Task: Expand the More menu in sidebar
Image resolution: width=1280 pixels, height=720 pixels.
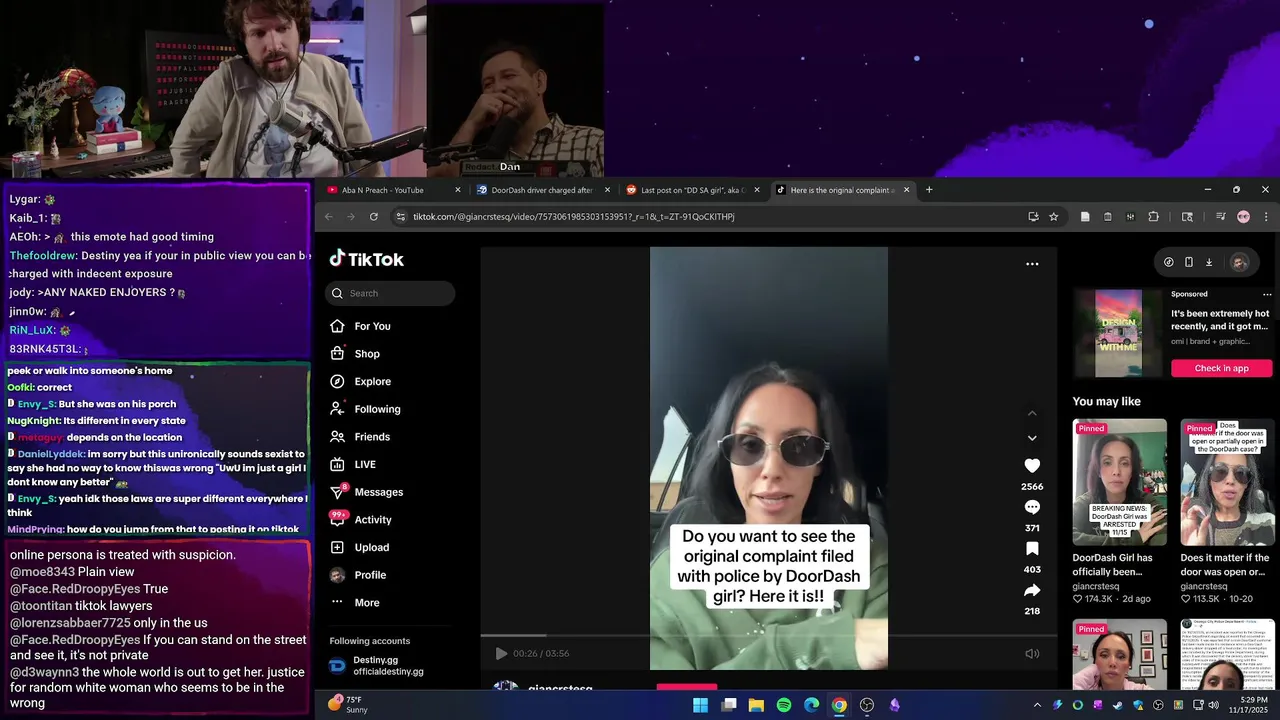Action: (x=355, y=603)
